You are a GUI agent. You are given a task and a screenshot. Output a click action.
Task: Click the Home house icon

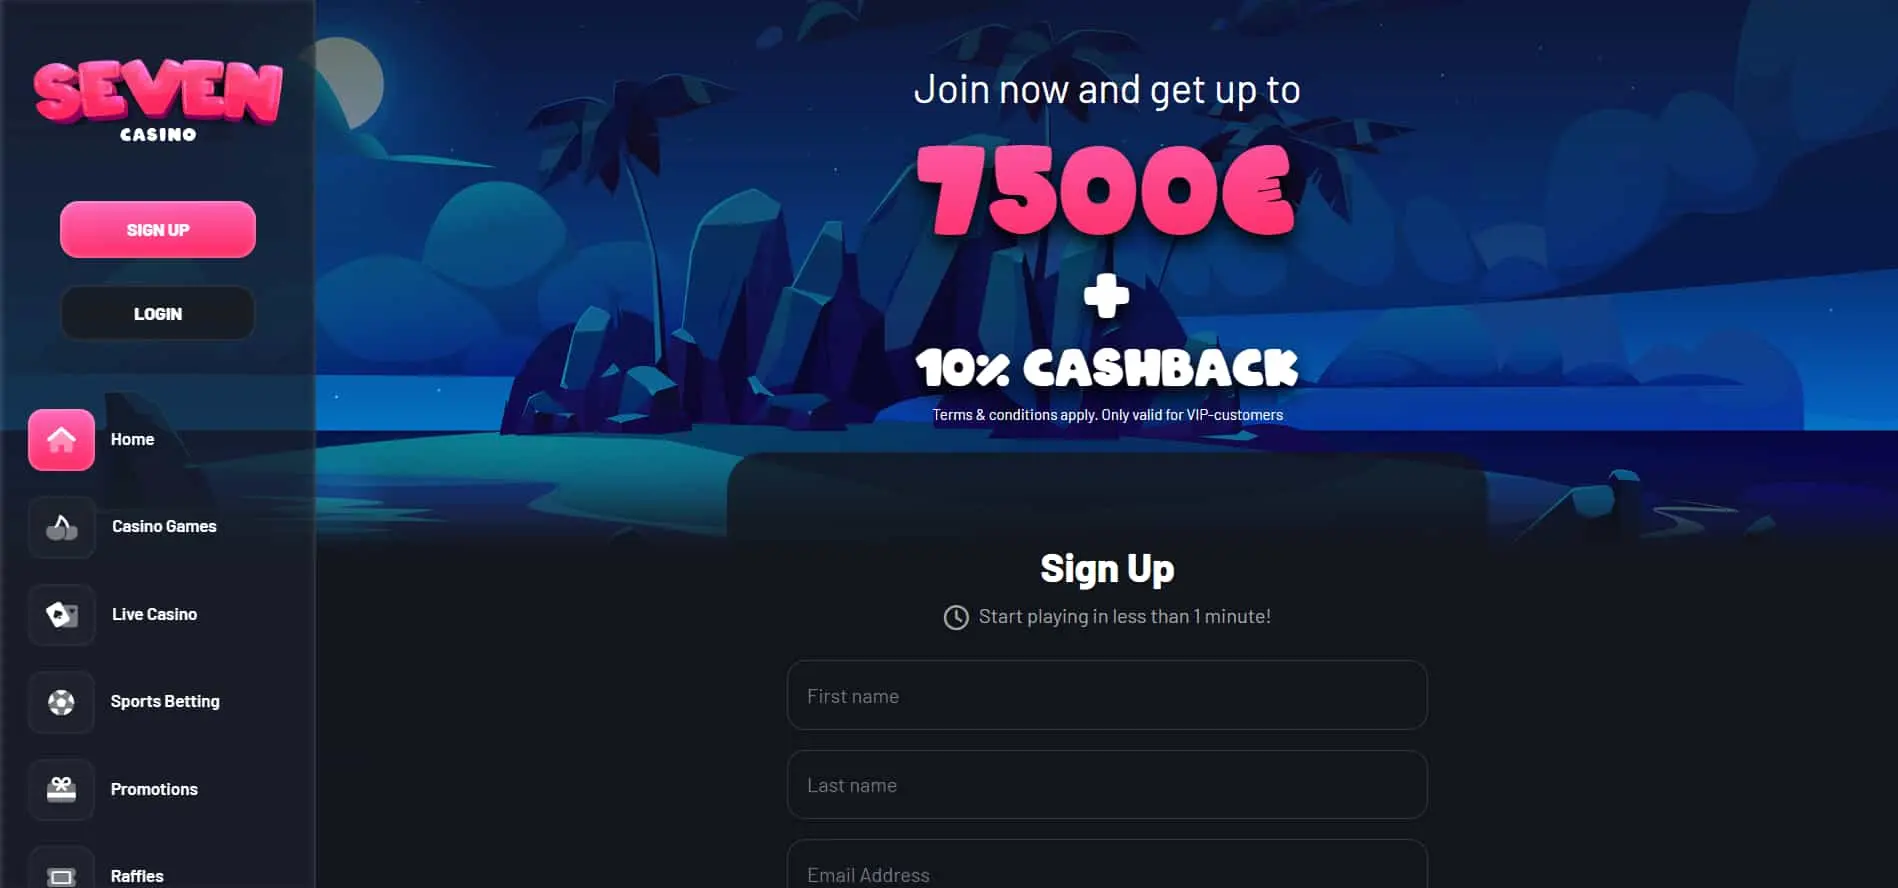pos(61,439)
